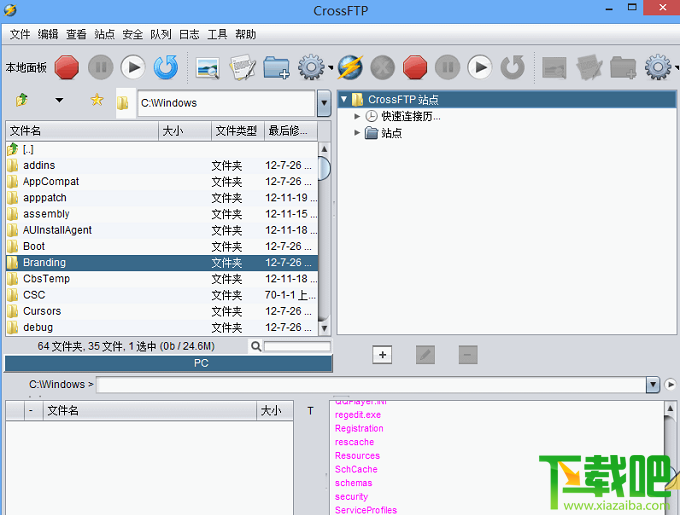Click the red stop button in local panel
Screen dimensions: 680x515
[x=67, y=67]
